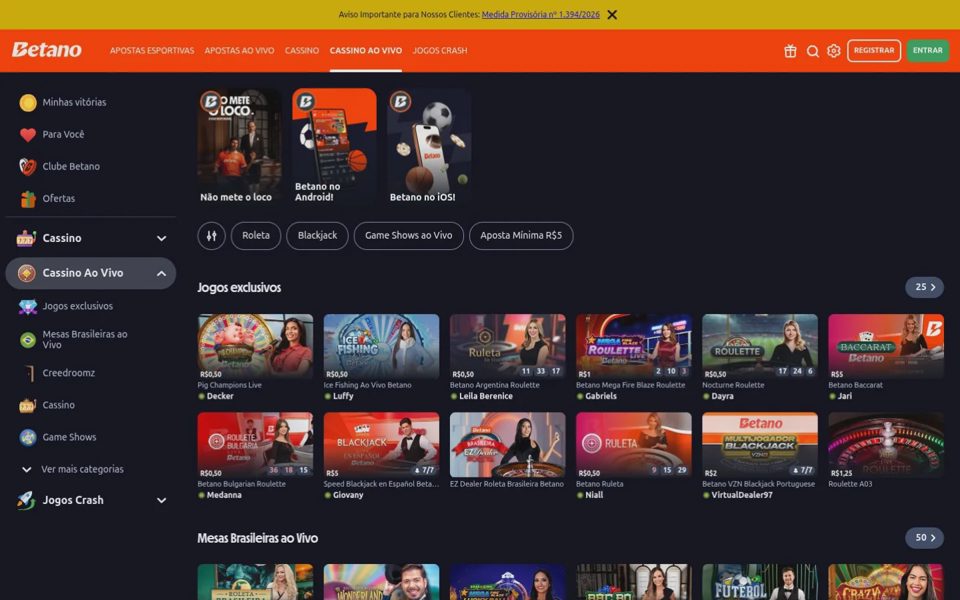Expand Ver mais categorias
The image size is (960, 600).
click(x=82, y=470)
